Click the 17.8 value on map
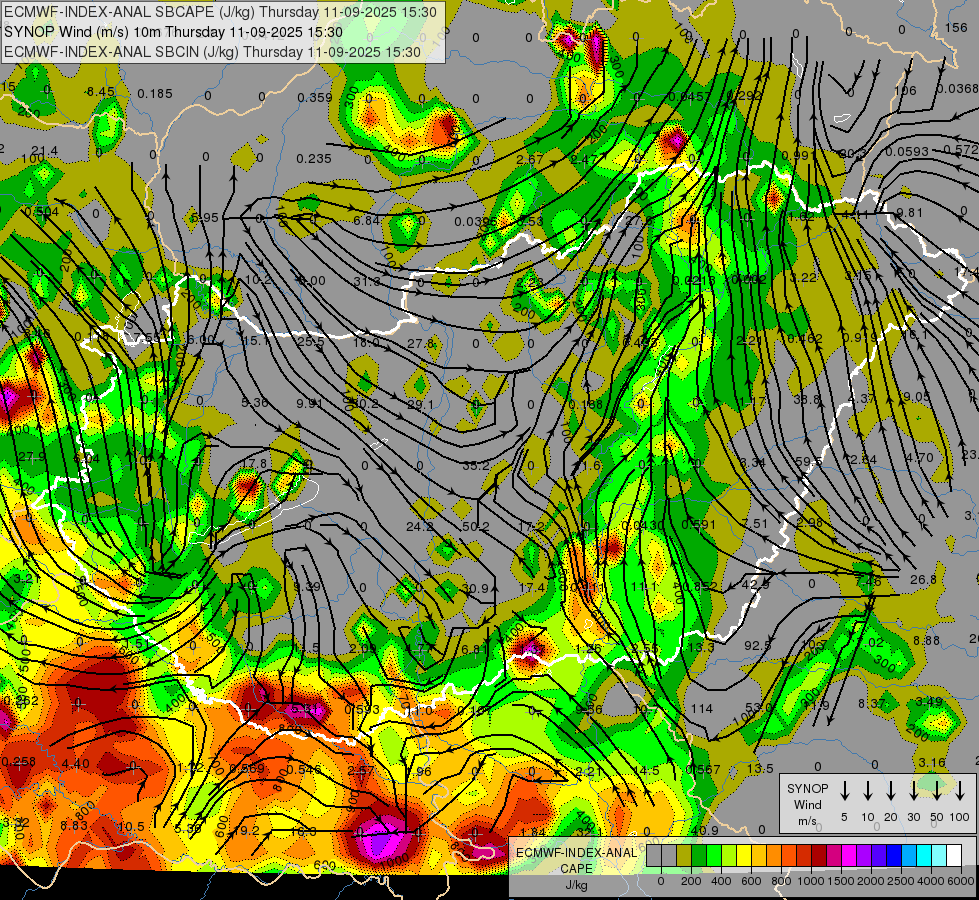This screenshot has height=900, width=979. click(x=254, y=463)
